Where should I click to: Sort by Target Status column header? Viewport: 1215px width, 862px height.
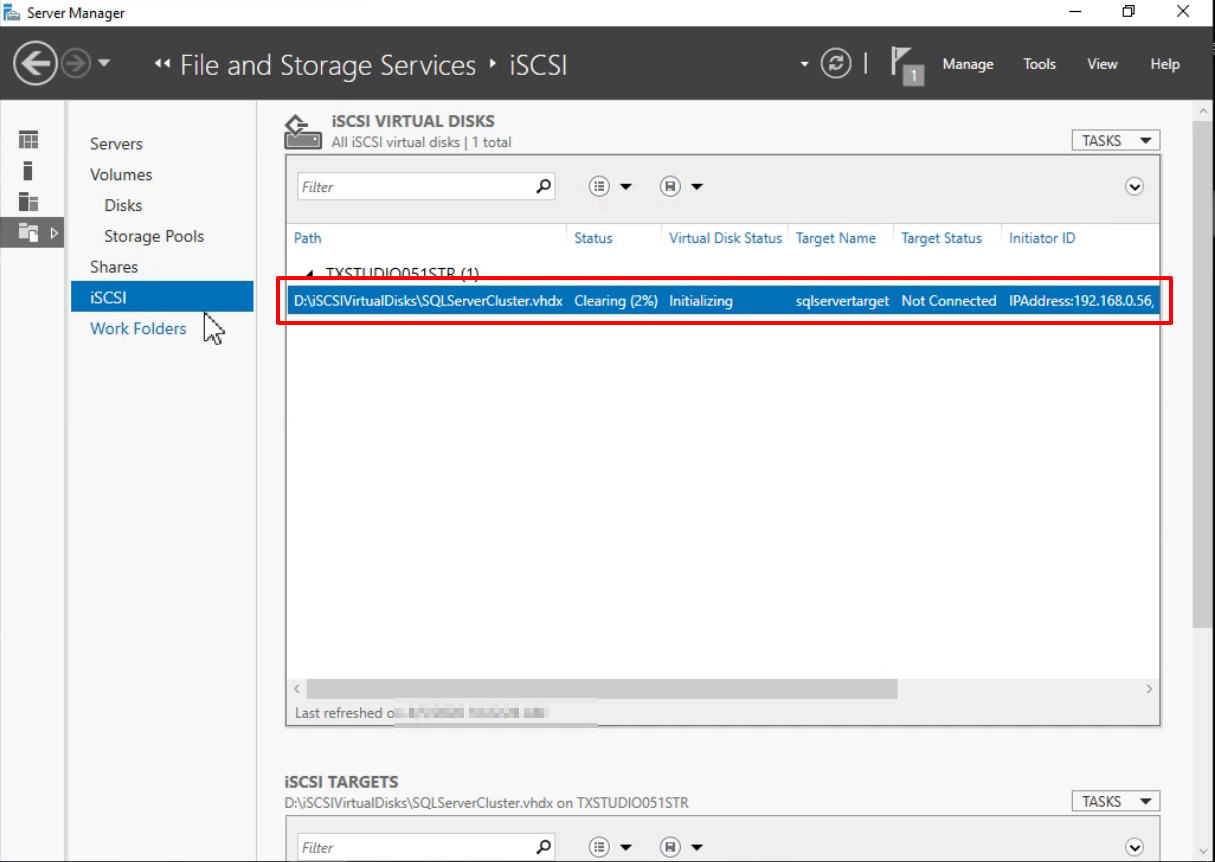pos(942,238)
